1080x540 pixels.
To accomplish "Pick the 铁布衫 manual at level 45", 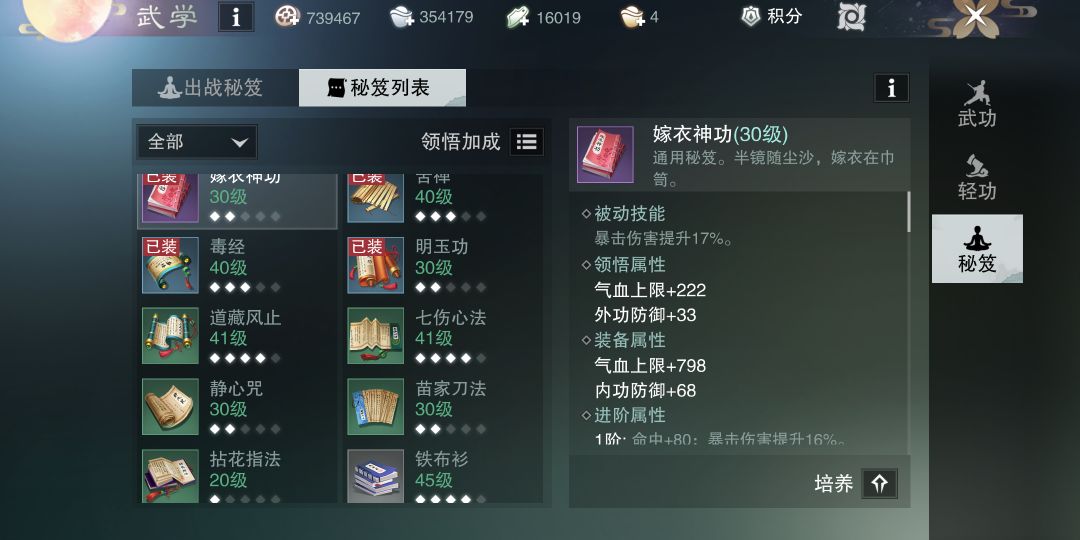I will tap(443, 475).
